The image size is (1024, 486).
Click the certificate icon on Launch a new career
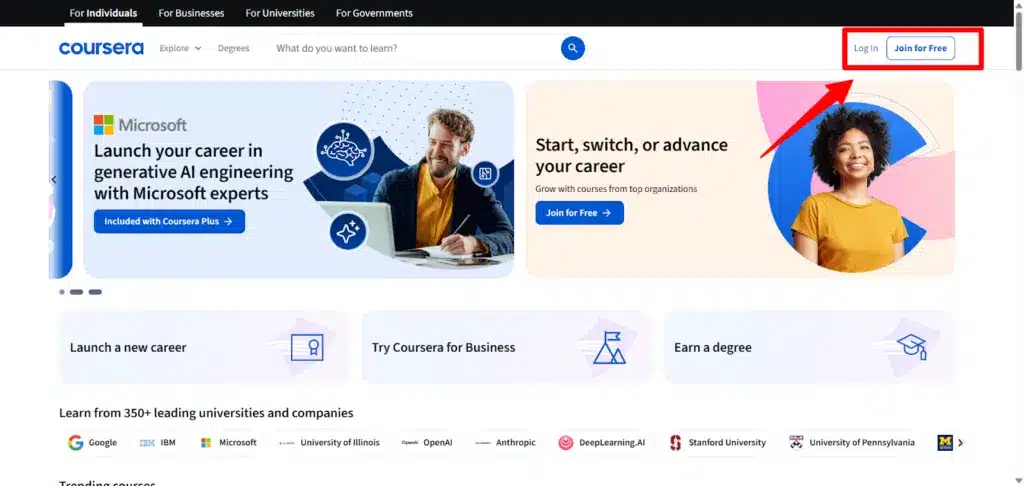tap(307, 348)
